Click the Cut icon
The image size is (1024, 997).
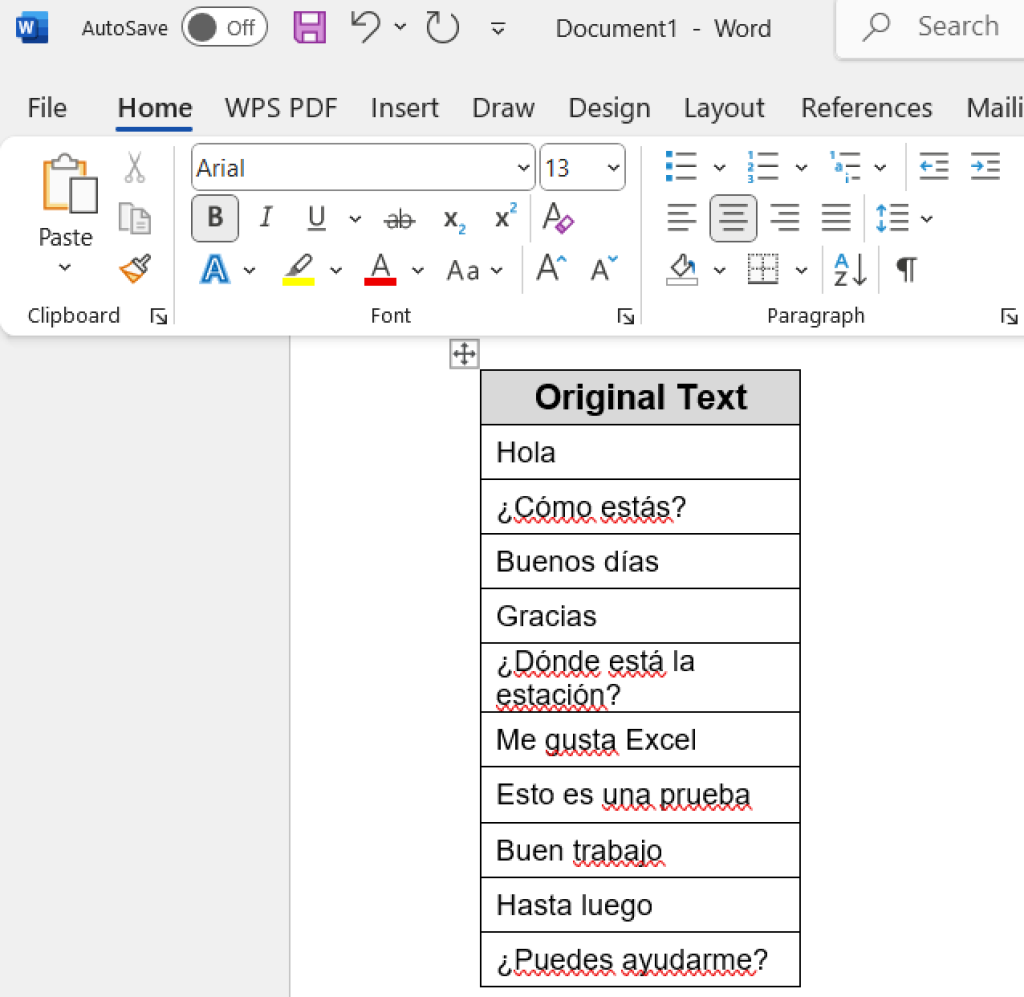(134, 166)
